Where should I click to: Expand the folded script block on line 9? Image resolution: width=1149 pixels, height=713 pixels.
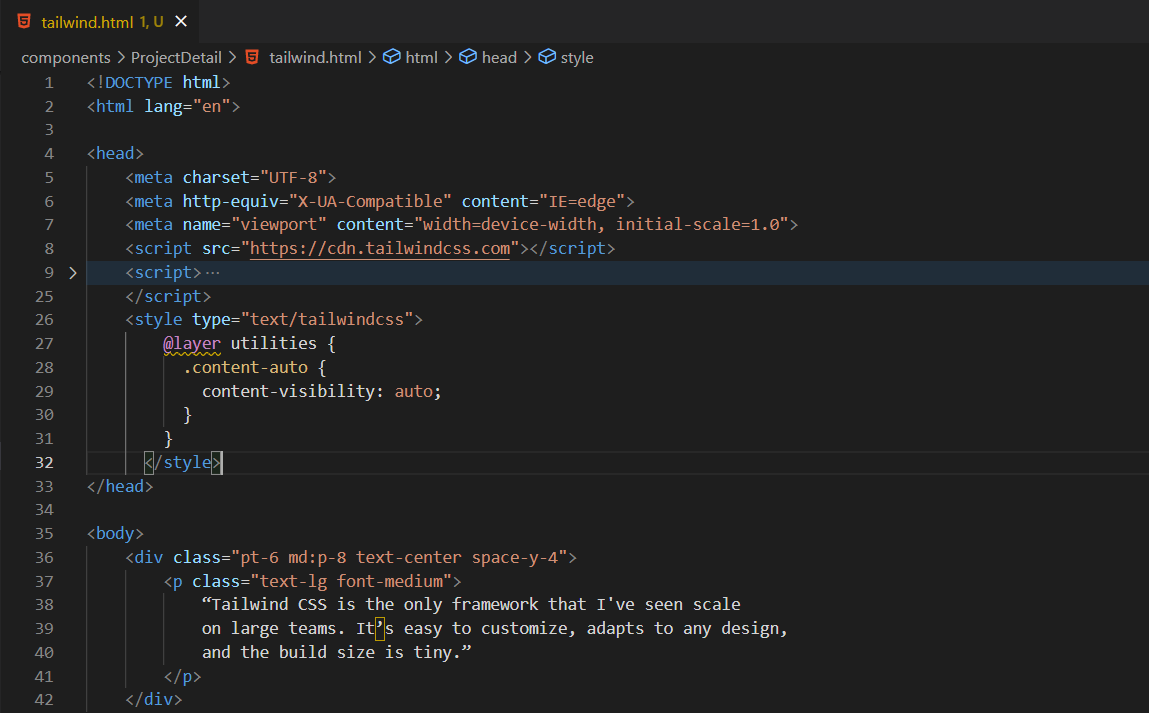click(x=72, y=272)
